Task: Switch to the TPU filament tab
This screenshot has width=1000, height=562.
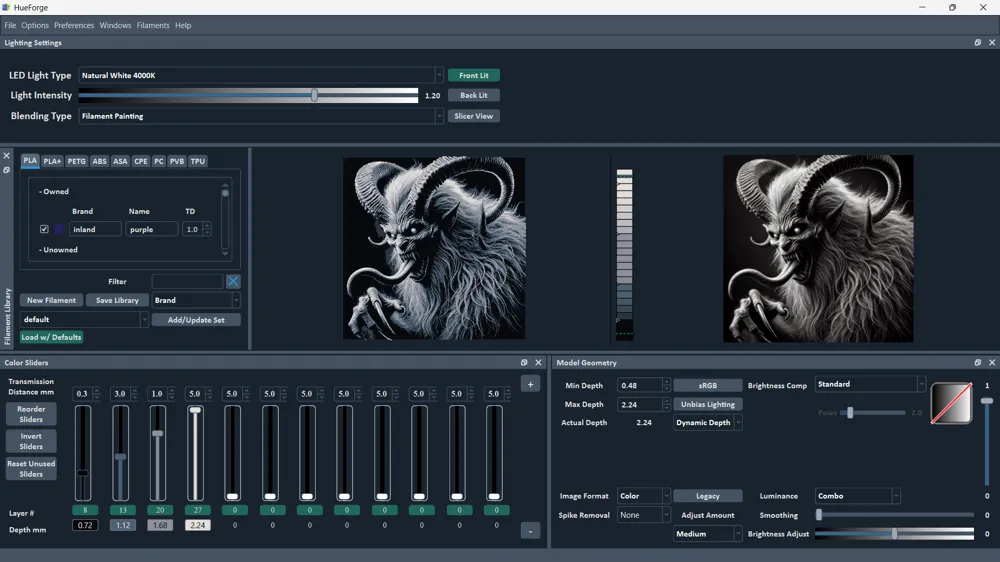Action: (198, 161)
